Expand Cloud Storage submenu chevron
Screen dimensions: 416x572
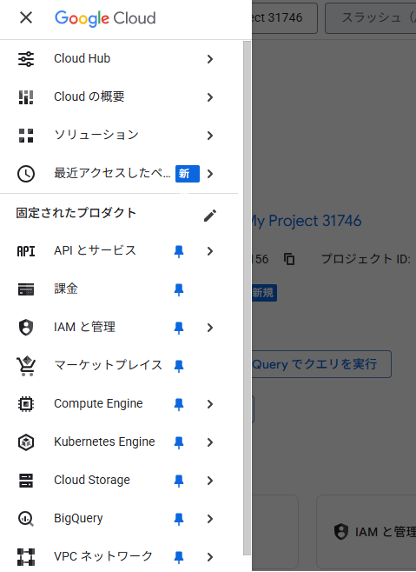(210, 480)
